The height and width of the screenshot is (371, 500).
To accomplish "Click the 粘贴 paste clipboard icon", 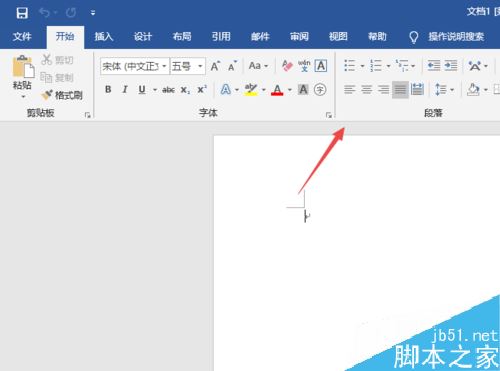I will click(23, 66).
